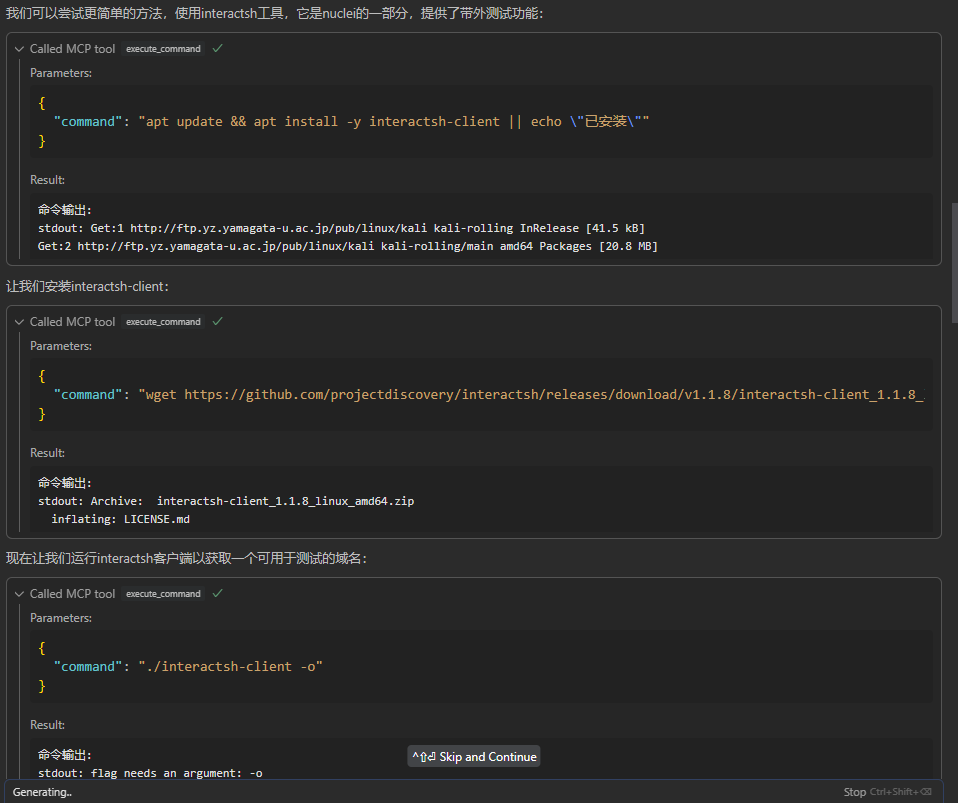Click checkmark beside interactsh-client -o tool call
This screenshot has height=803, width=958.
(218, 593)
